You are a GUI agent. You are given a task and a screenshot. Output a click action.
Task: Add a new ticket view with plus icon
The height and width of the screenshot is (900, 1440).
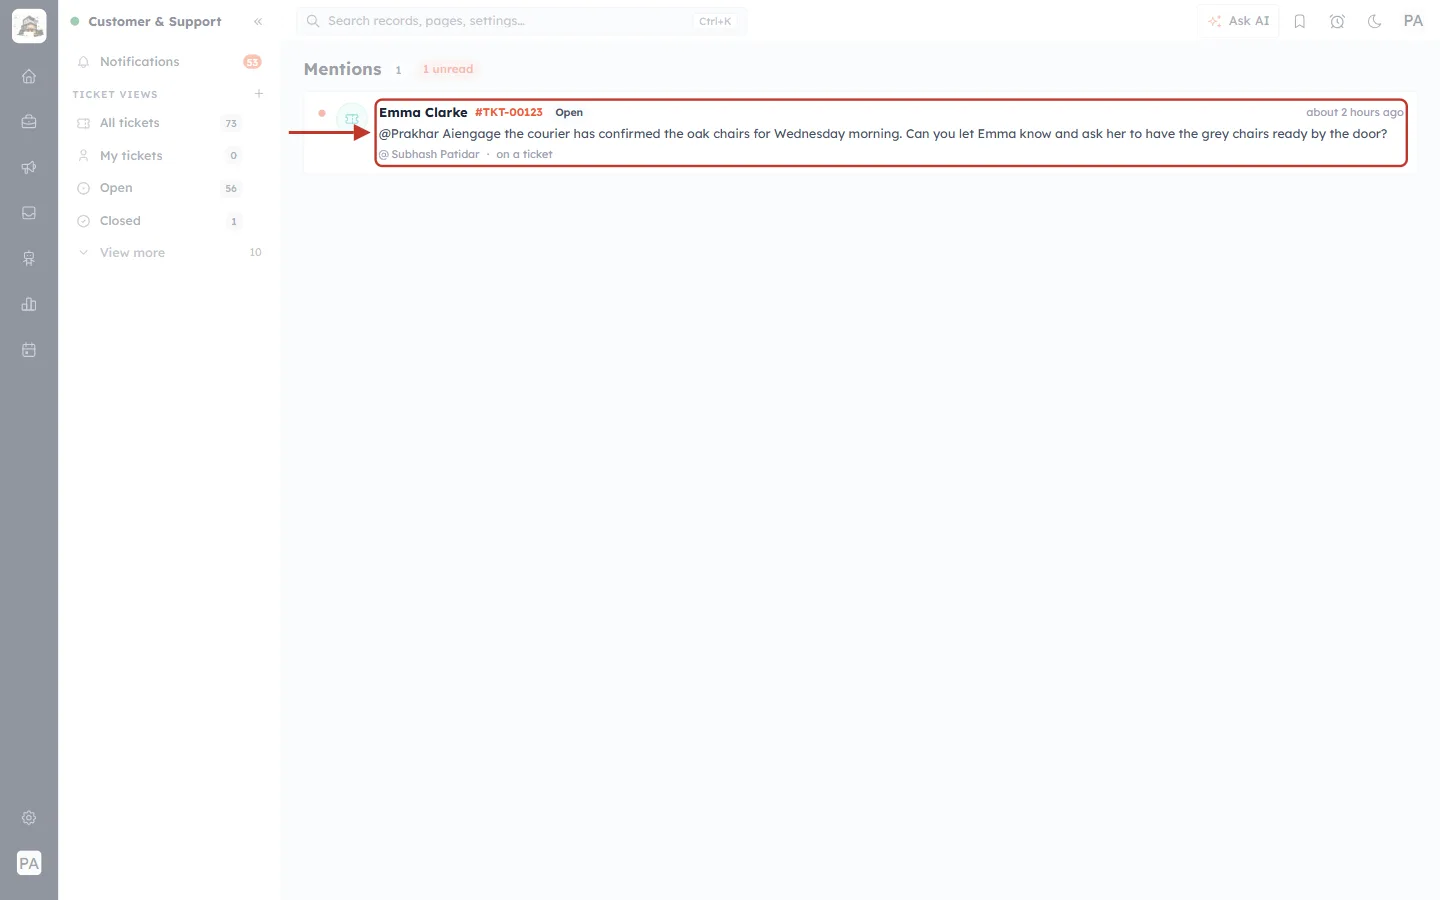pyautogui.click(x=259, y=94)
